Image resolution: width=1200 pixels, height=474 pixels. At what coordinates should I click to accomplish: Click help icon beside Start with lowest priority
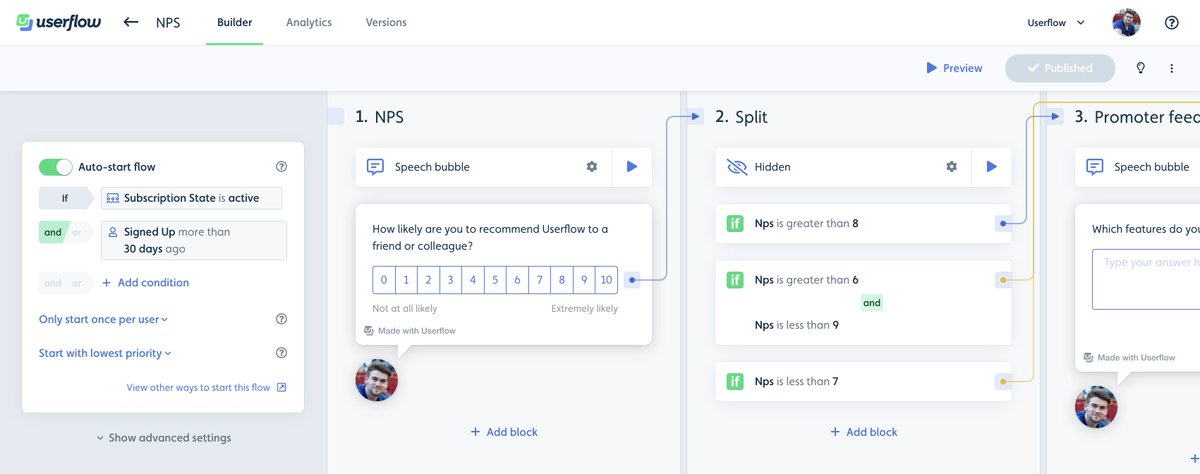pos(281,353)
